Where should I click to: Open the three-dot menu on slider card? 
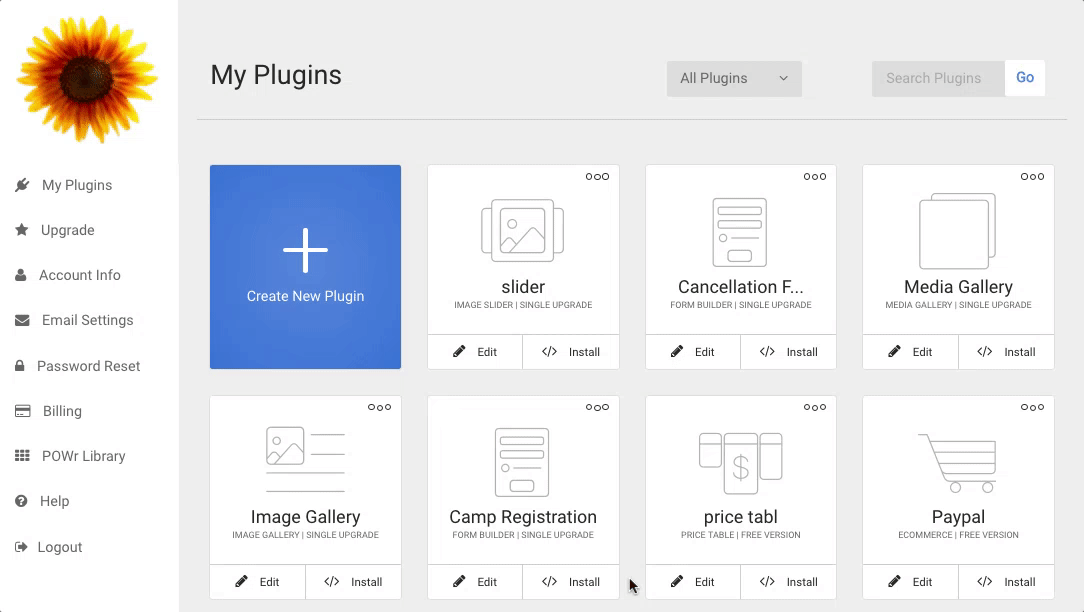(x=597, y=176)
